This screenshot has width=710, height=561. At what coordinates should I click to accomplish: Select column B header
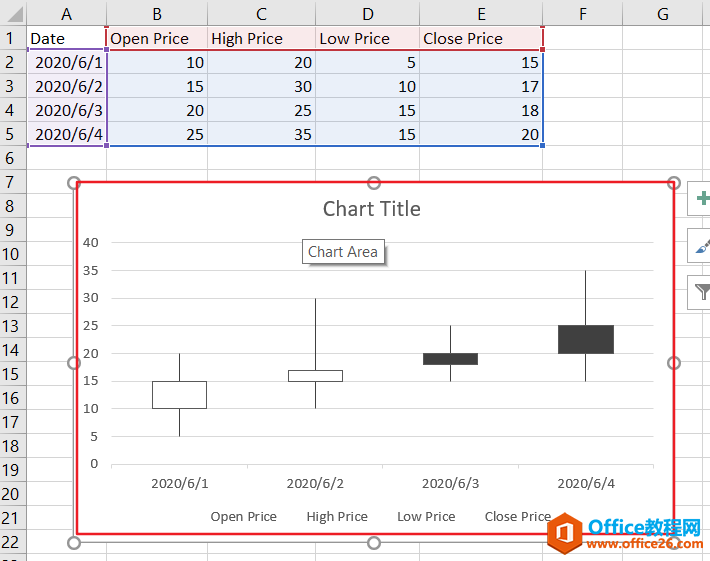pos(157,14)
